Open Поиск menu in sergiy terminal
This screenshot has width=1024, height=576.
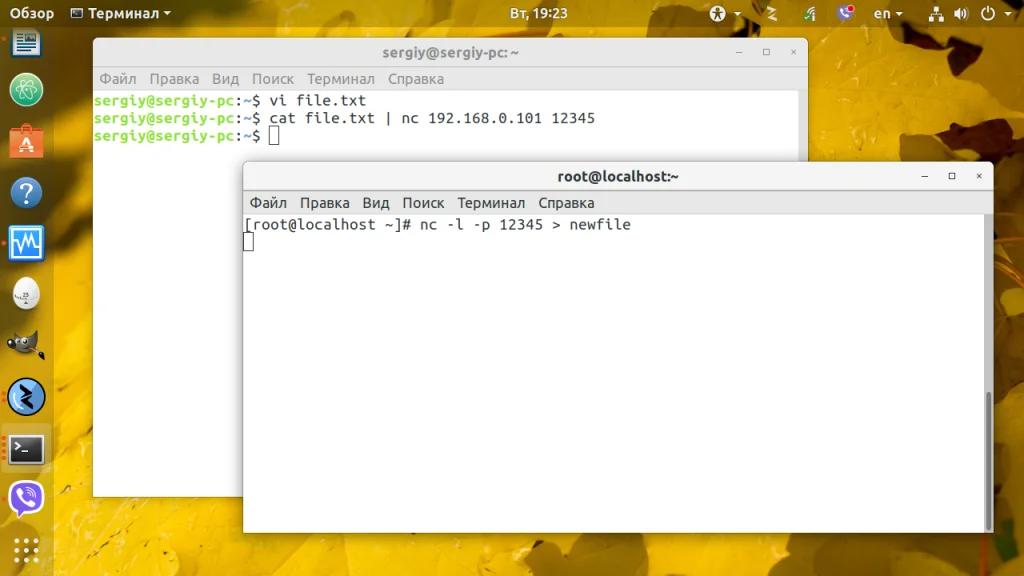(x=273, y=79)
